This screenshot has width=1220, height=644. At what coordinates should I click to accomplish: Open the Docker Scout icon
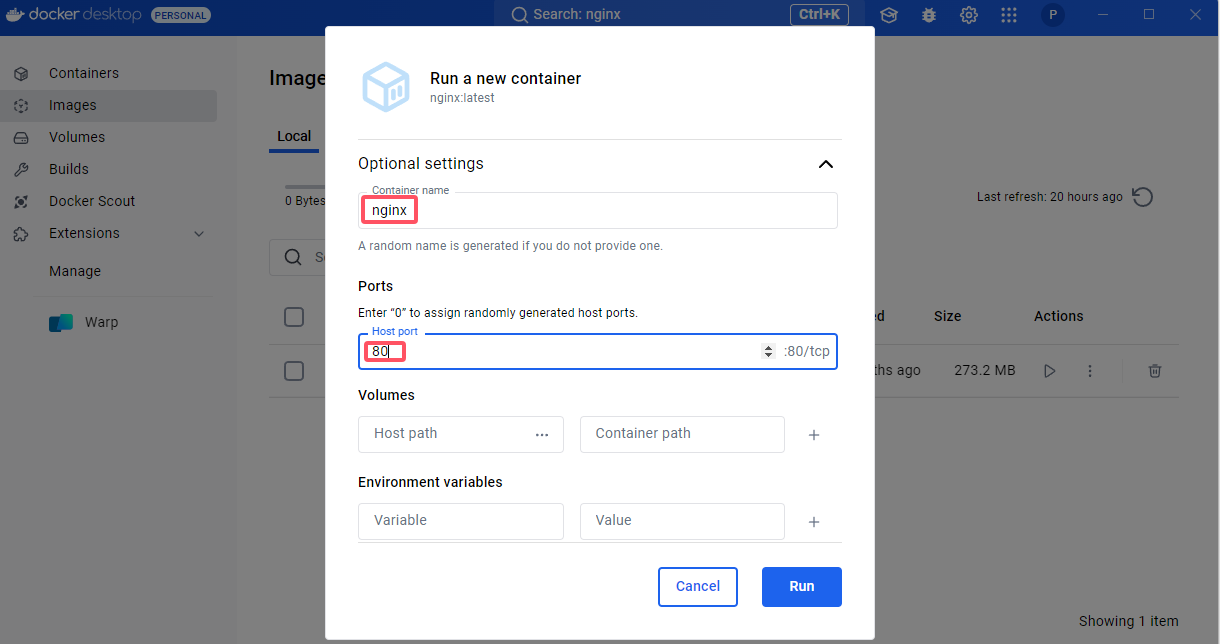point(22,201)
